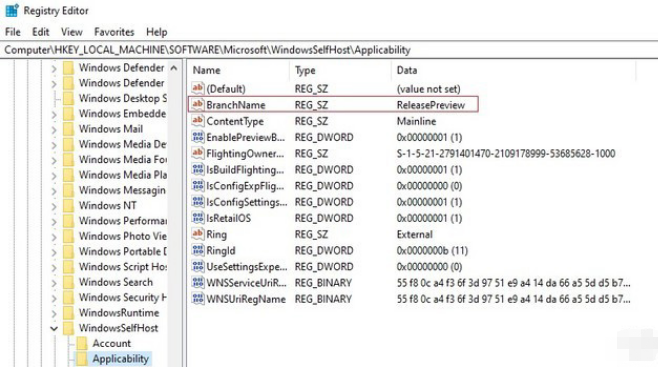Click the Applicability folder icon
The height and width of the screenshot is (367, 658).
point(82,359)
